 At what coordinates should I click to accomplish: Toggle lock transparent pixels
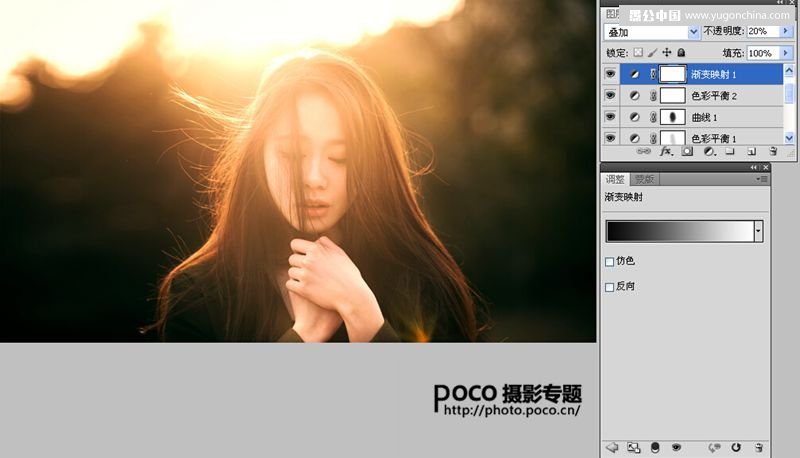coord(638,52)
